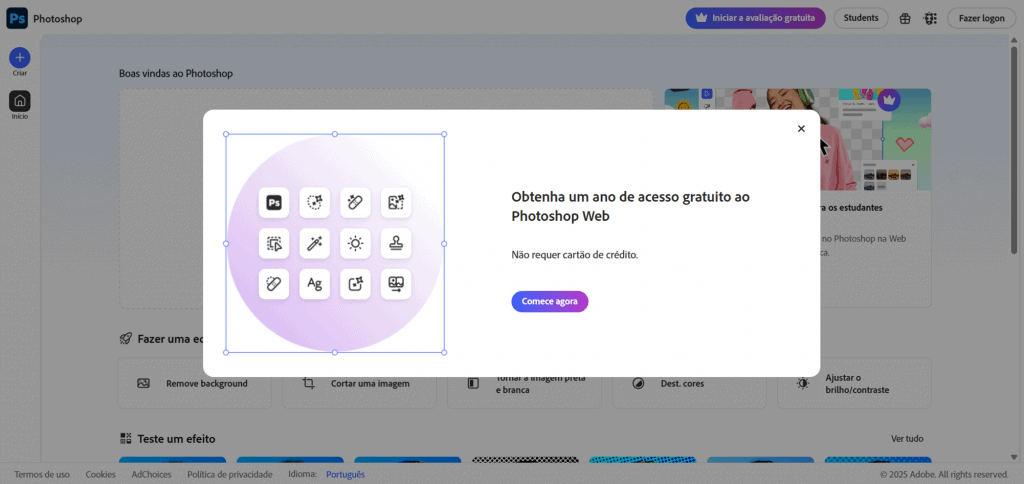1024x484 pixels.
Task: Choose the Remove background quick action
Action: tap(195, 383)
